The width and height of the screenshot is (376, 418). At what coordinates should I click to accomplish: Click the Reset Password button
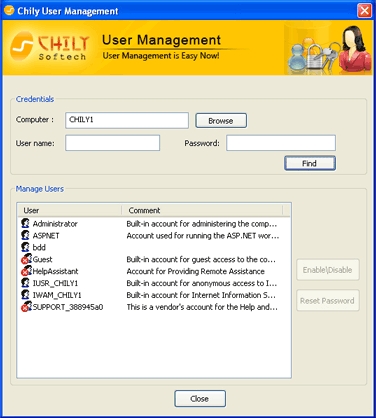[x=328, y=301]
